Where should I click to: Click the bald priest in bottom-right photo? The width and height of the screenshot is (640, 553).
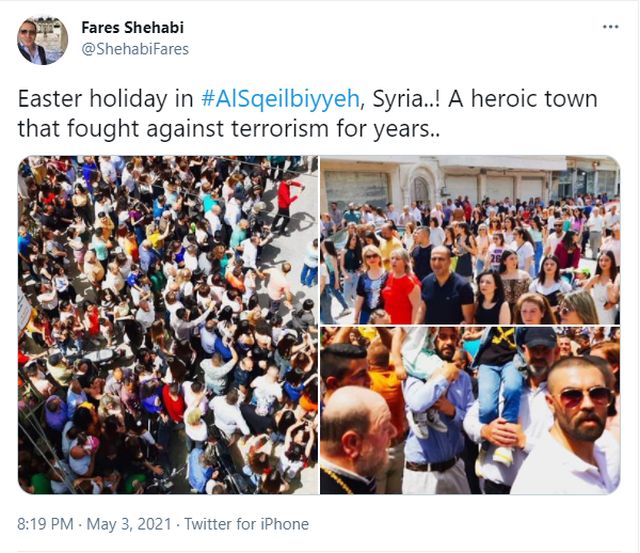pos(358,441)
